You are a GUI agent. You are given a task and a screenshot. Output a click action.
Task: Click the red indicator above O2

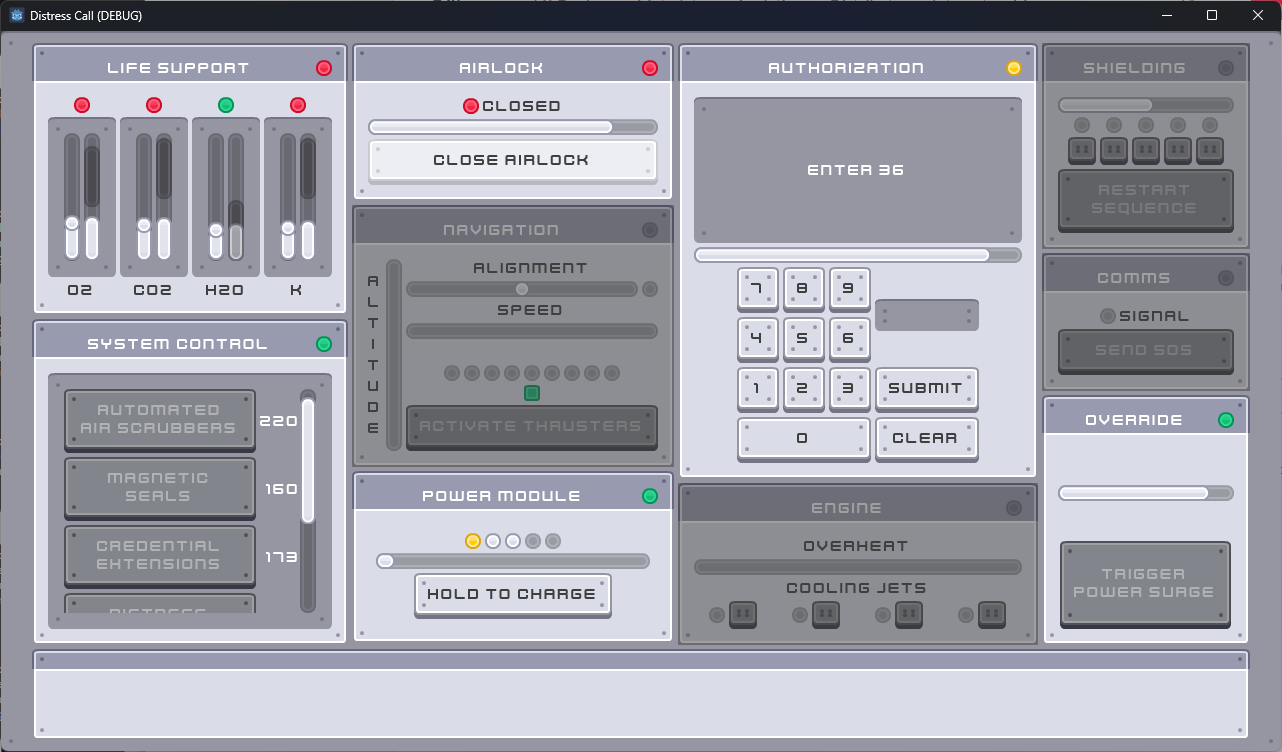tap(82, 105)
